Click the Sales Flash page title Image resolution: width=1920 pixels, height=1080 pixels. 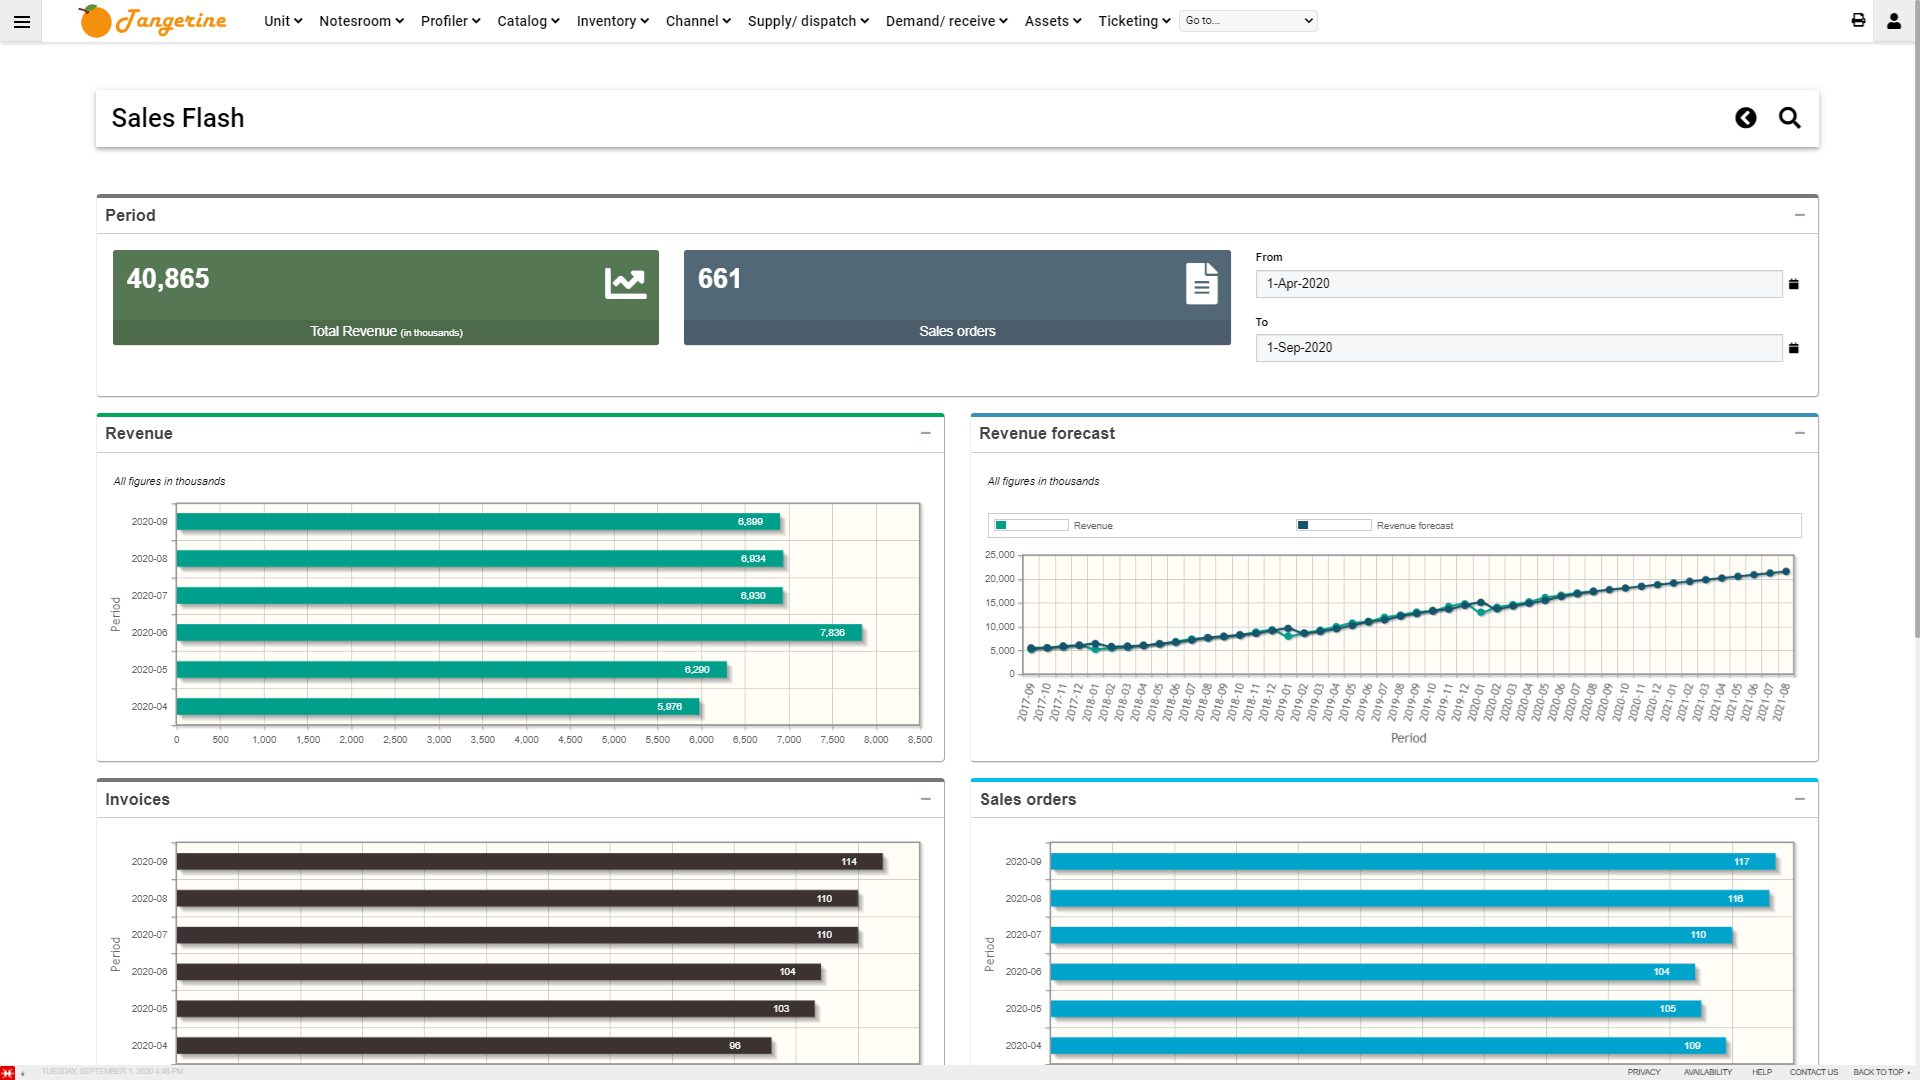[x=178, y=118]
